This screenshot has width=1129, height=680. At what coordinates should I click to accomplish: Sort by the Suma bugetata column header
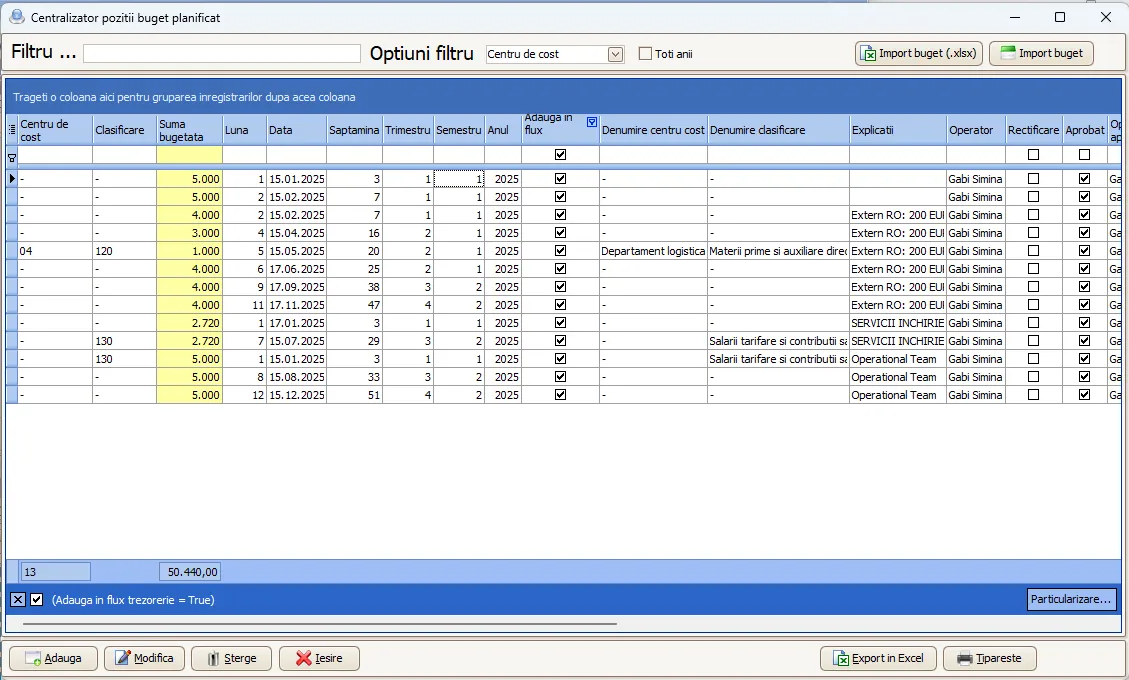(189, 130)
